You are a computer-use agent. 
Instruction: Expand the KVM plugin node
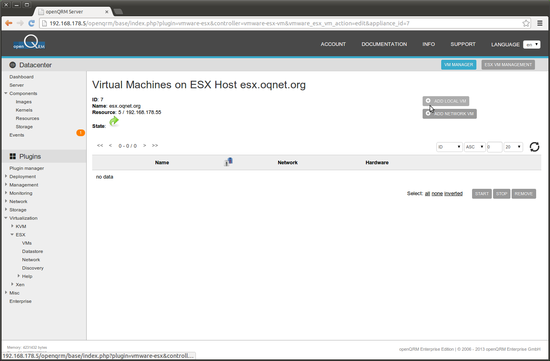click(x=12, y=226)
